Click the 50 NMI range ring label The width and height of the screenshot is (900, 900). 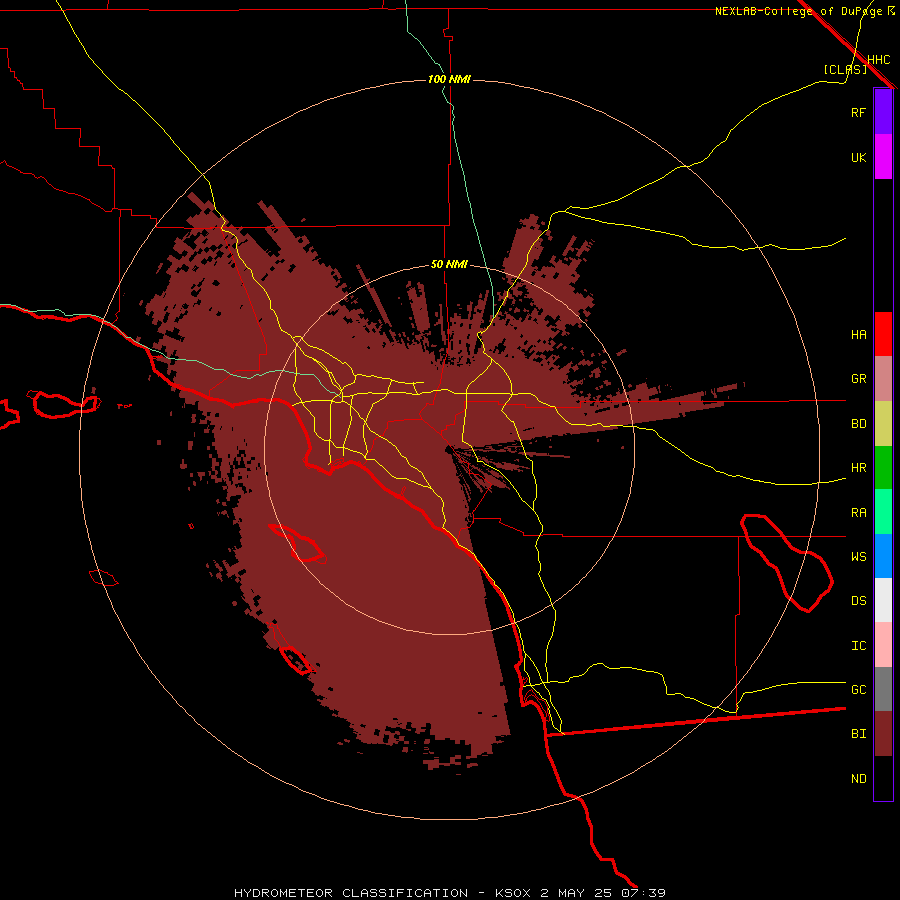449,264
